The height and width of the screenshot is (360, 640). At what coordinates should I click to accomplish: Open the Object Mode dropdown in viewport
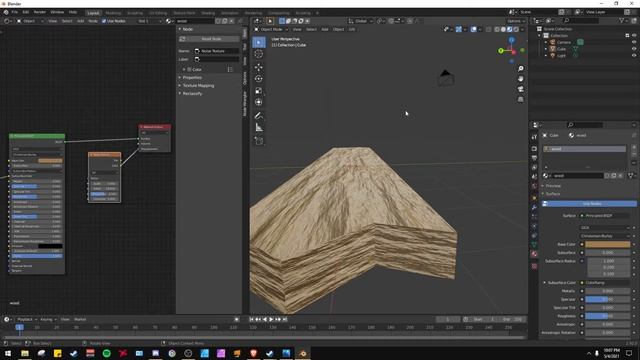[271, 29]
